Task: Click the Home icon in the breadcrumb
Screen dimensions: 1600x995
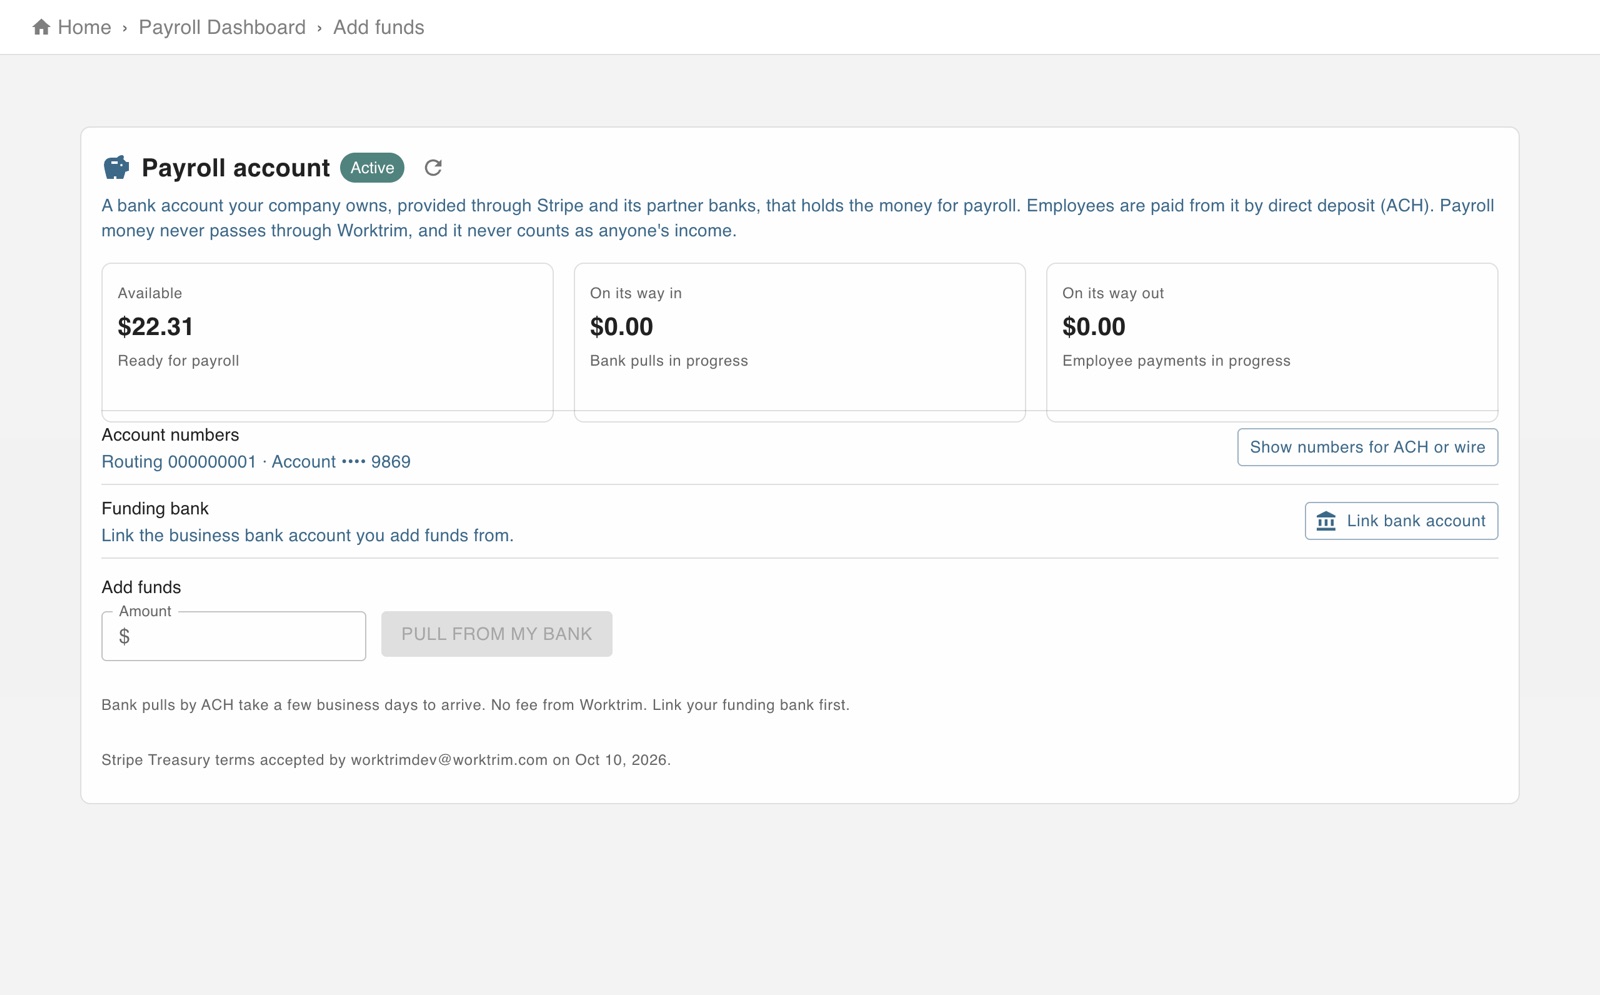Action: [x=41, y=27]
